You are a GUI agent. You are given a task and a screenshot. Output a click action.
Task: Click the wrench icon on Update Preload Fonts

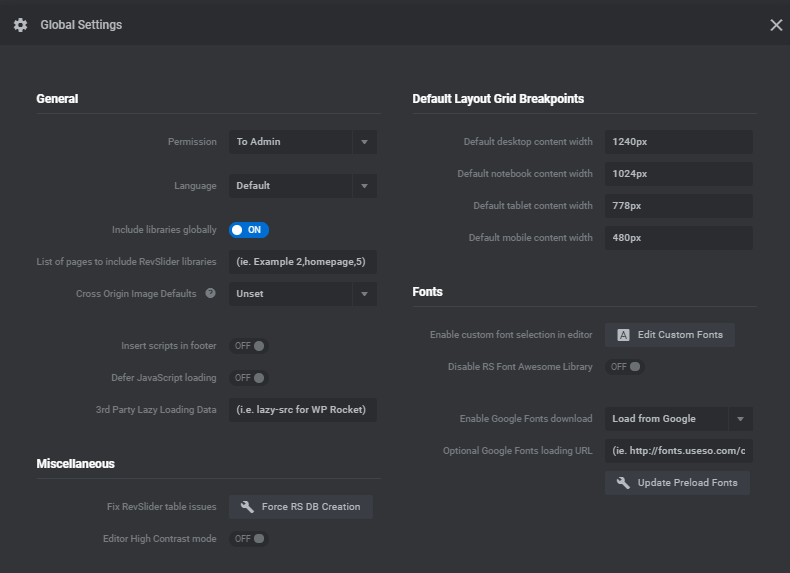[x=623, y=483]
